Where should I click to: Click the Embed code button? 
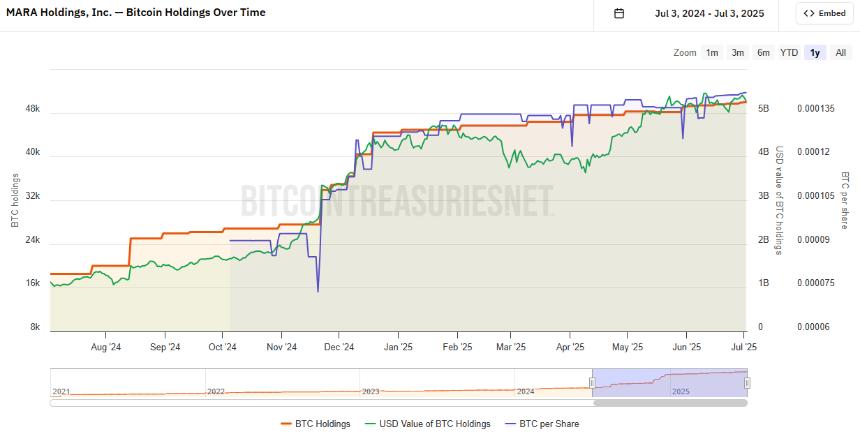[824, 13]
